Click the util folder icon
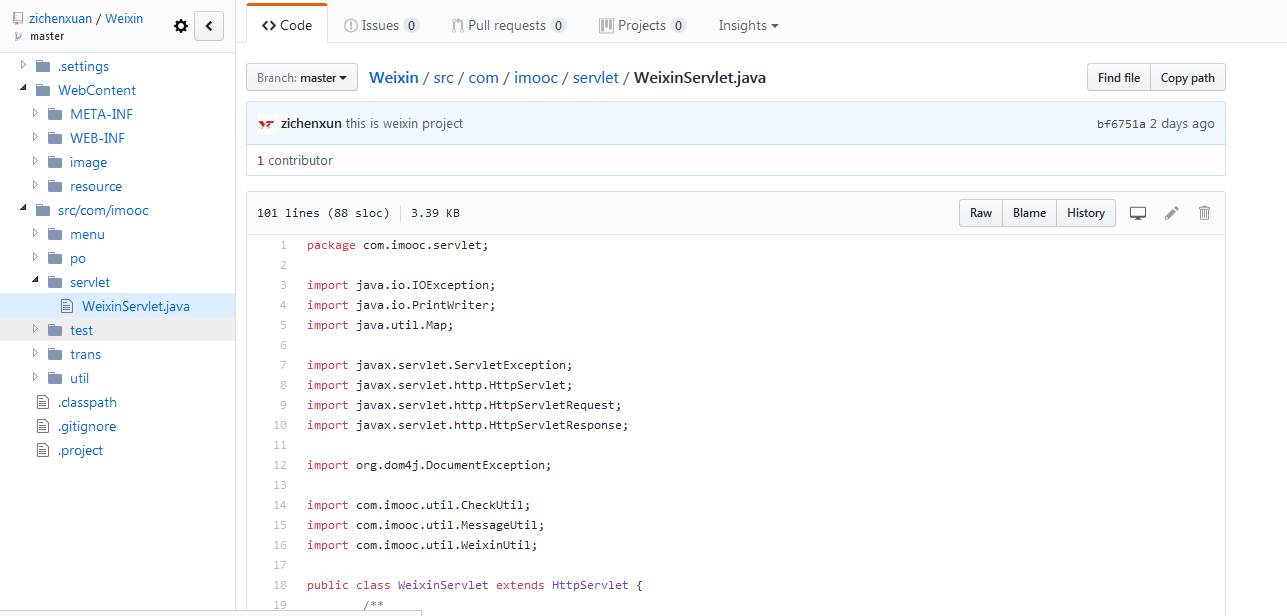This screenshot has width=1287, height=616. [55, 378]
